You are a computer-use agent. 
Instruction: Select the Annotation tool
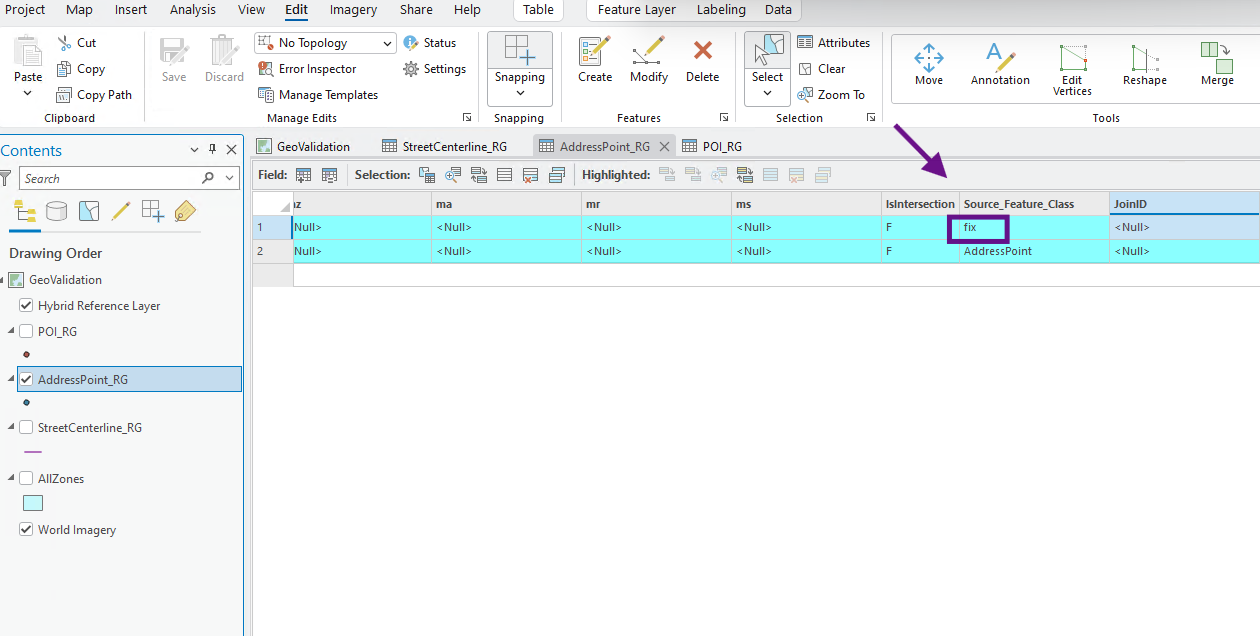pos(999,56)
